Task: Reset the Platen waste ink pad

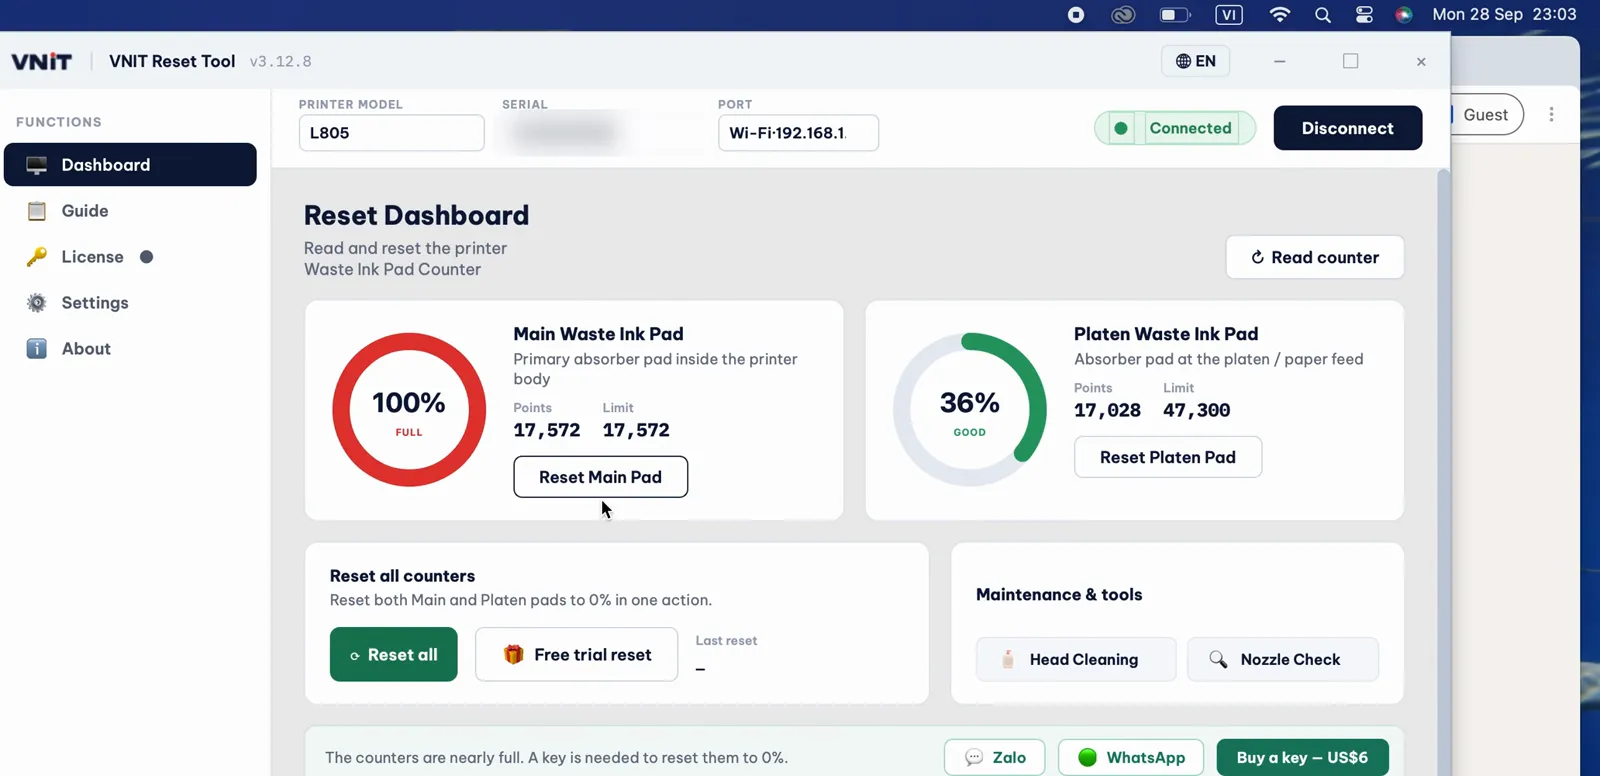Action: tap(1168, 457)
